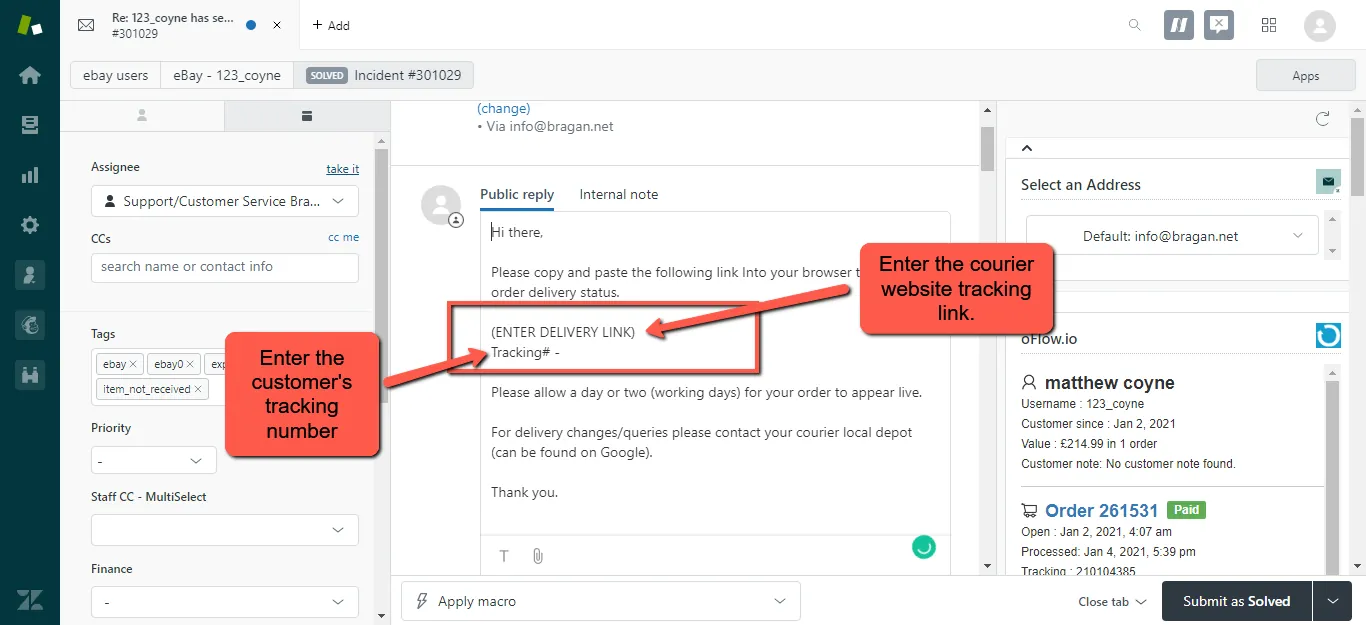
Task: Go to Home dashboard icon
Action: point(30,75)
